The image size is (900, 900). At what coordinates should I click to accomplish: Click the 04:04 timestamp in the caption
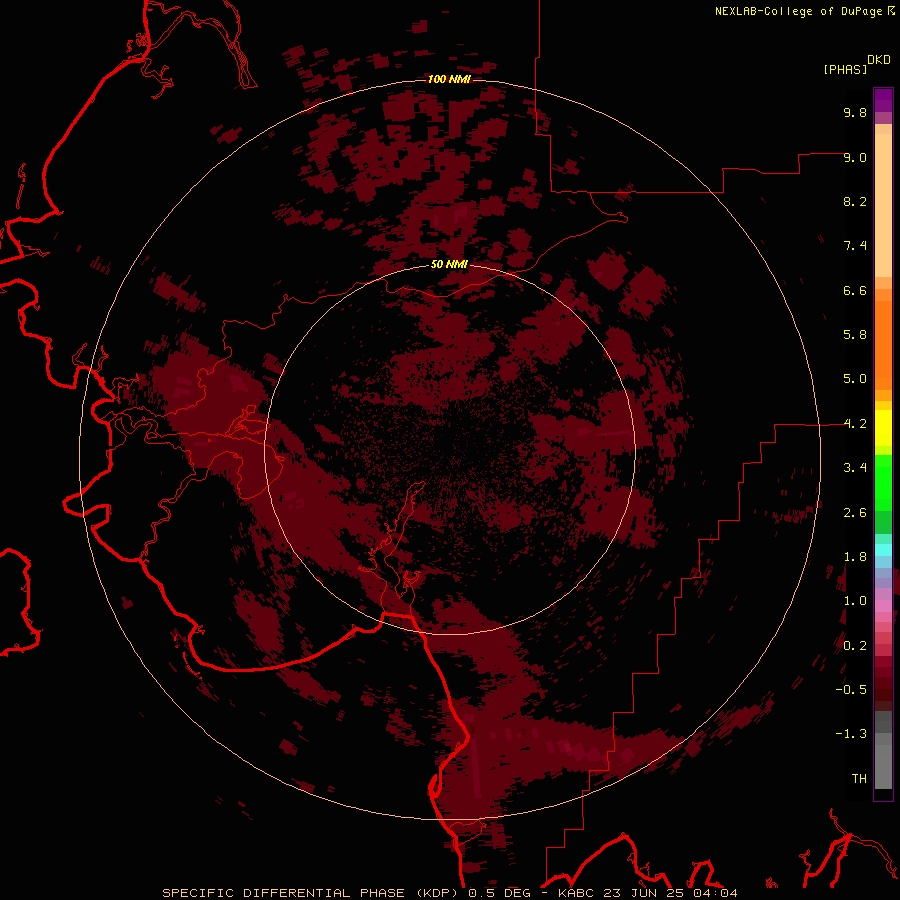pyautogui.click(x=715, y=893)
